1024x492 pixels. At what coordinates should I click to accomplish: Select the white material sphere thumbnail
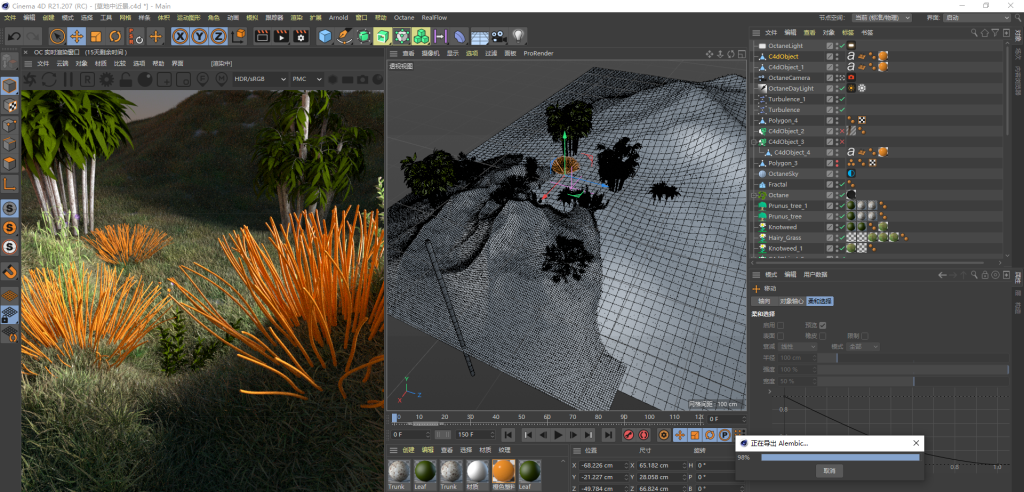pyautogui.click(x=477, y=470)
